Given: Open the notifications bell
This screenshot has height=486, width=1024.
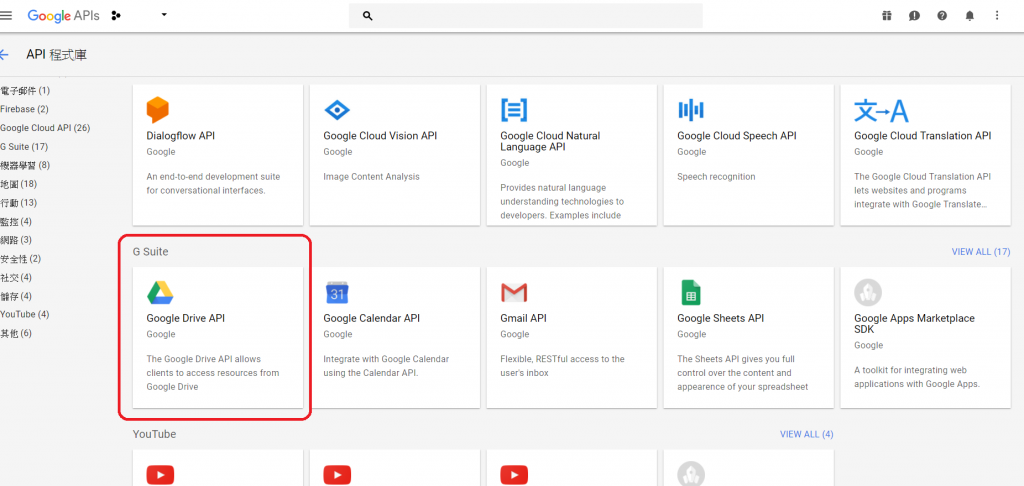Looking at the screenshot, I should (969, 16).
